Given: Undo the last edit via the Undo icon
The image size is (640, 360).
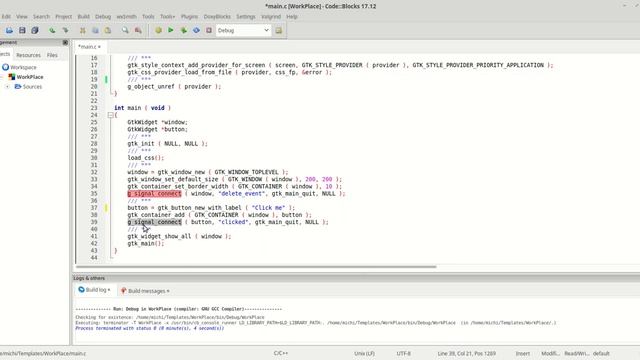Looking at the screenshot, I should click(x=52, y=30).
